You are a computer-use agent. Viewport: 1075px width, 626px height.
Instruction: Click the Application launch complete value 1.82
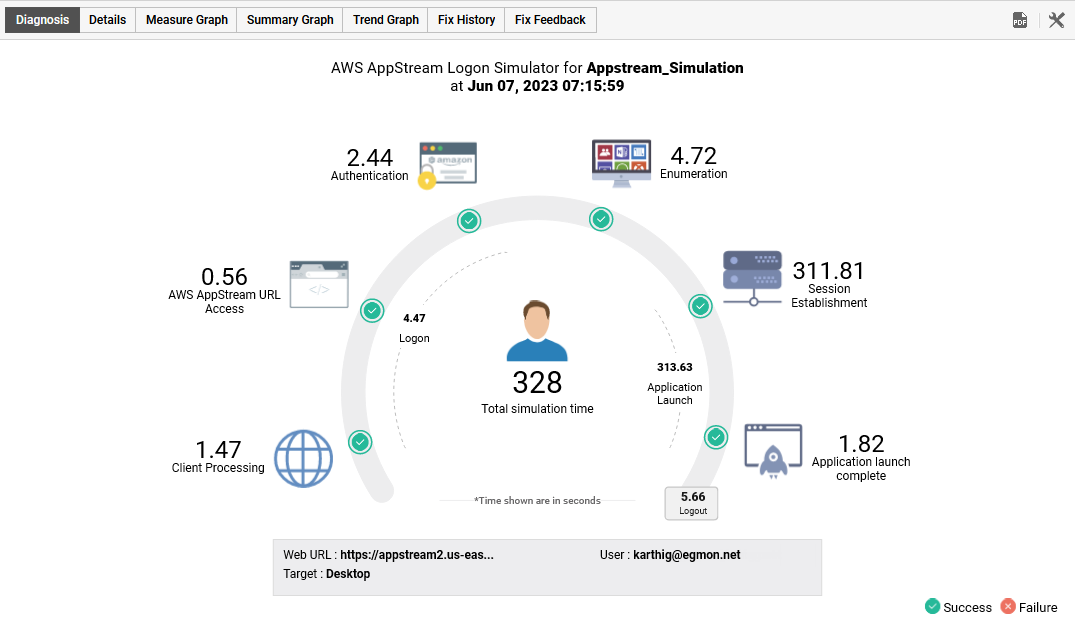pos(861,444)
